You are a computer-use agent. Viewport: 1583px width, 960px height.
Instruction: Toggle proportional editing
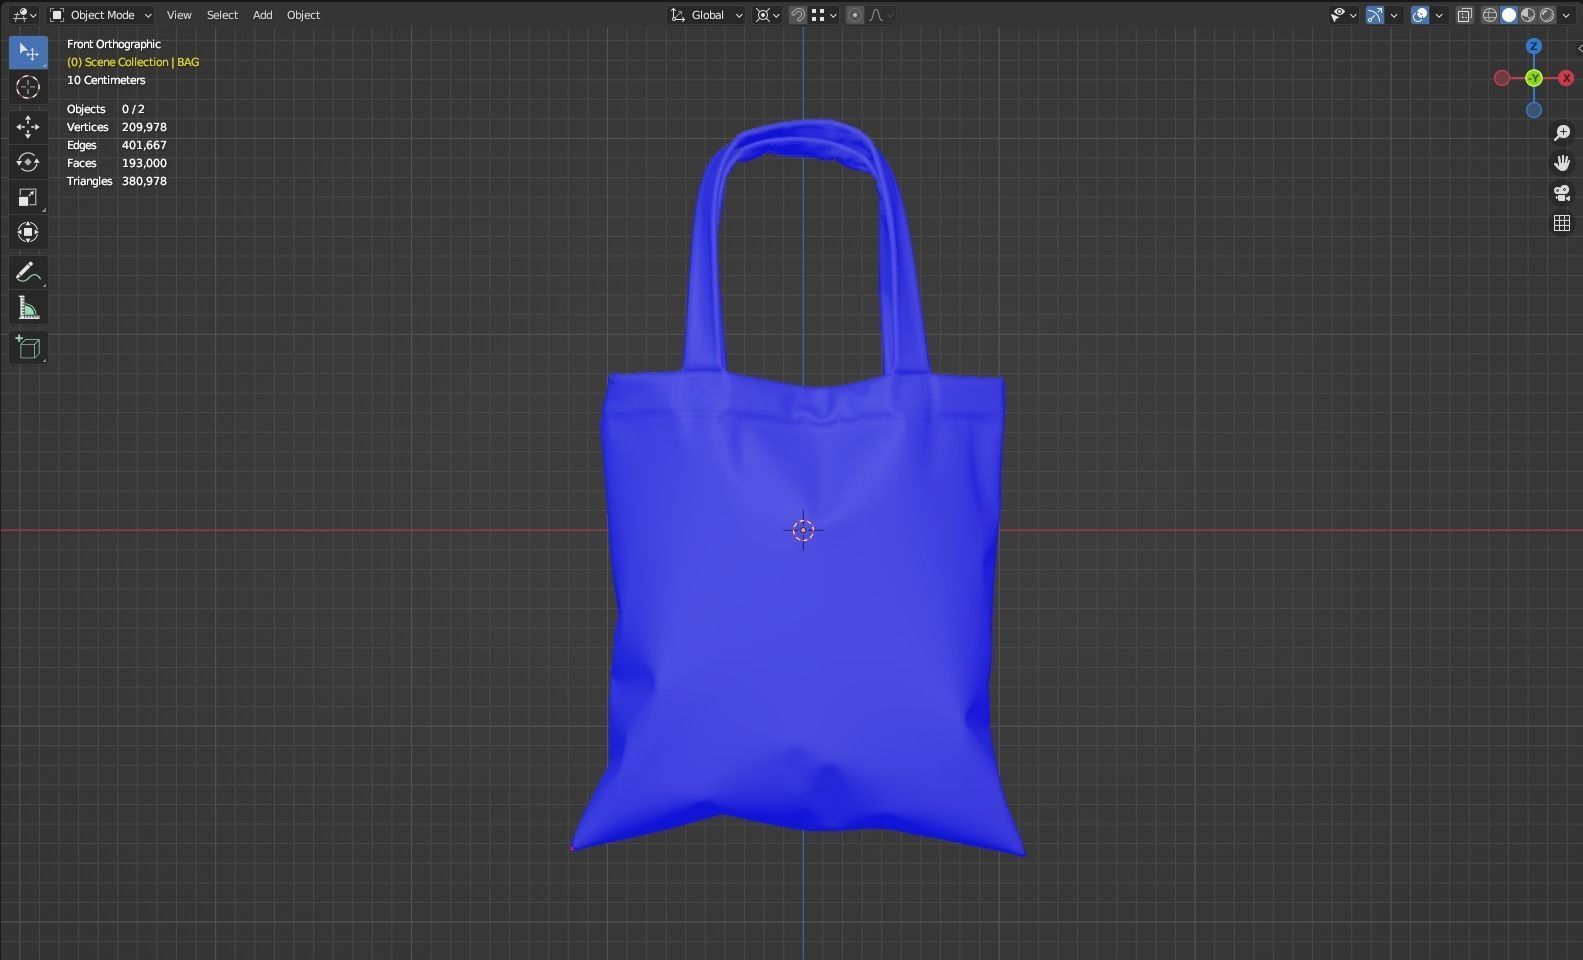[855, 15]
